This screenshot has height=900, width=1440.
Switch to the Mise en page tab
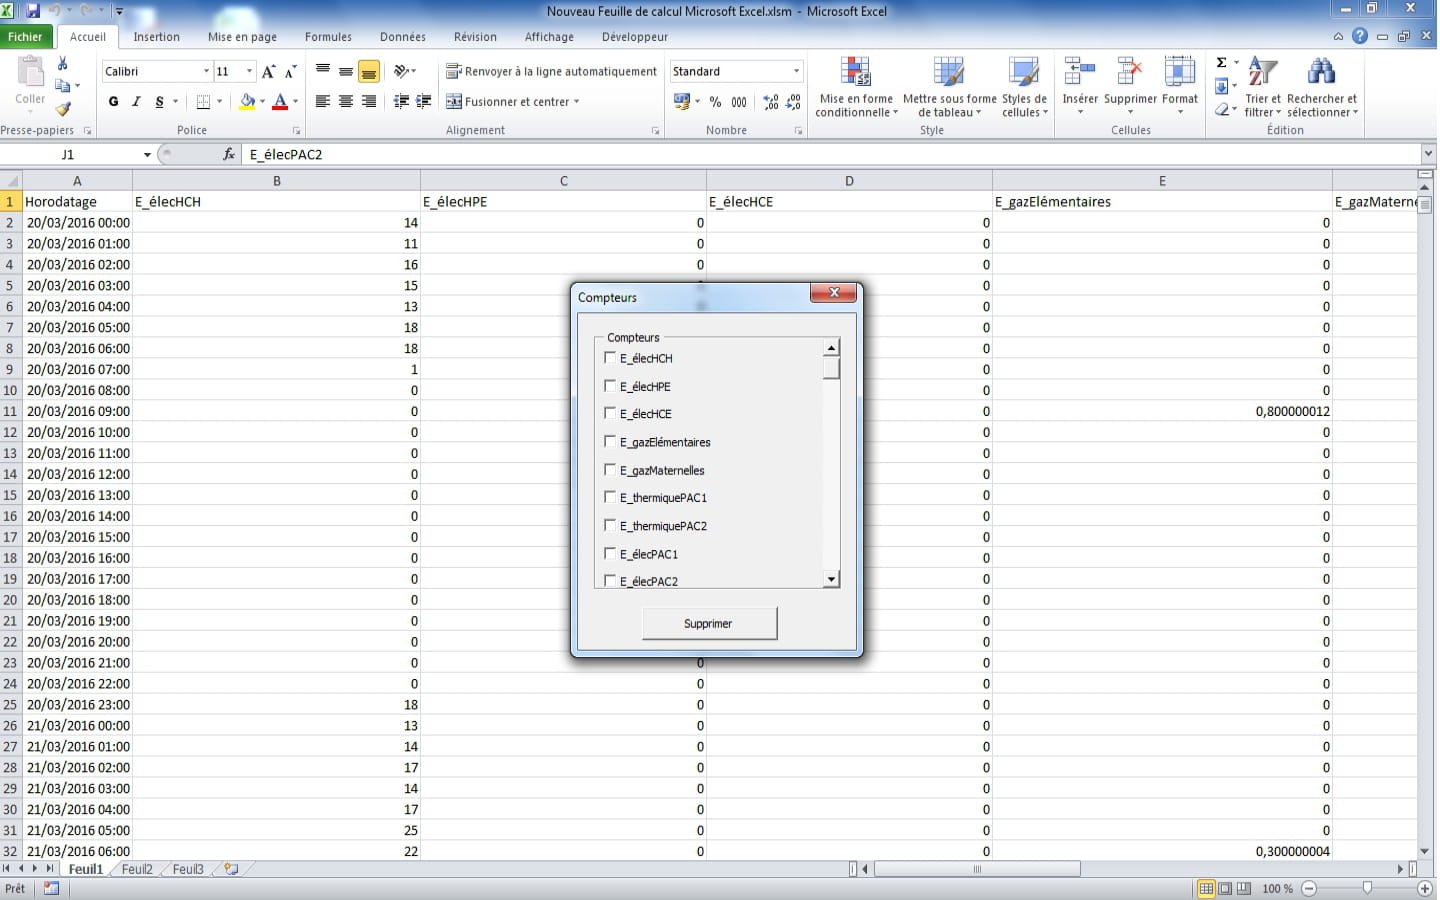coord(242,36)
